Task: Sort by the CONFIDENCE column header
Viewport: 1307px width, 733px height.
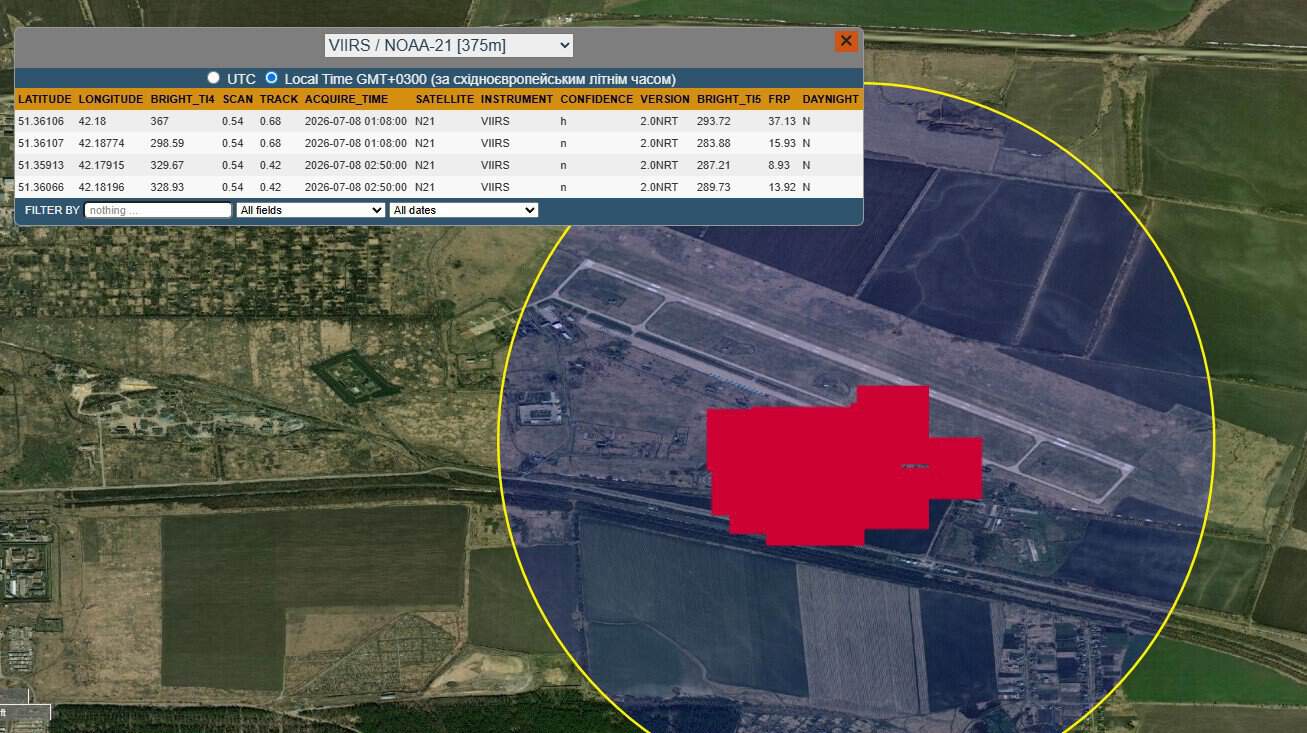Action: coord(597,99)
